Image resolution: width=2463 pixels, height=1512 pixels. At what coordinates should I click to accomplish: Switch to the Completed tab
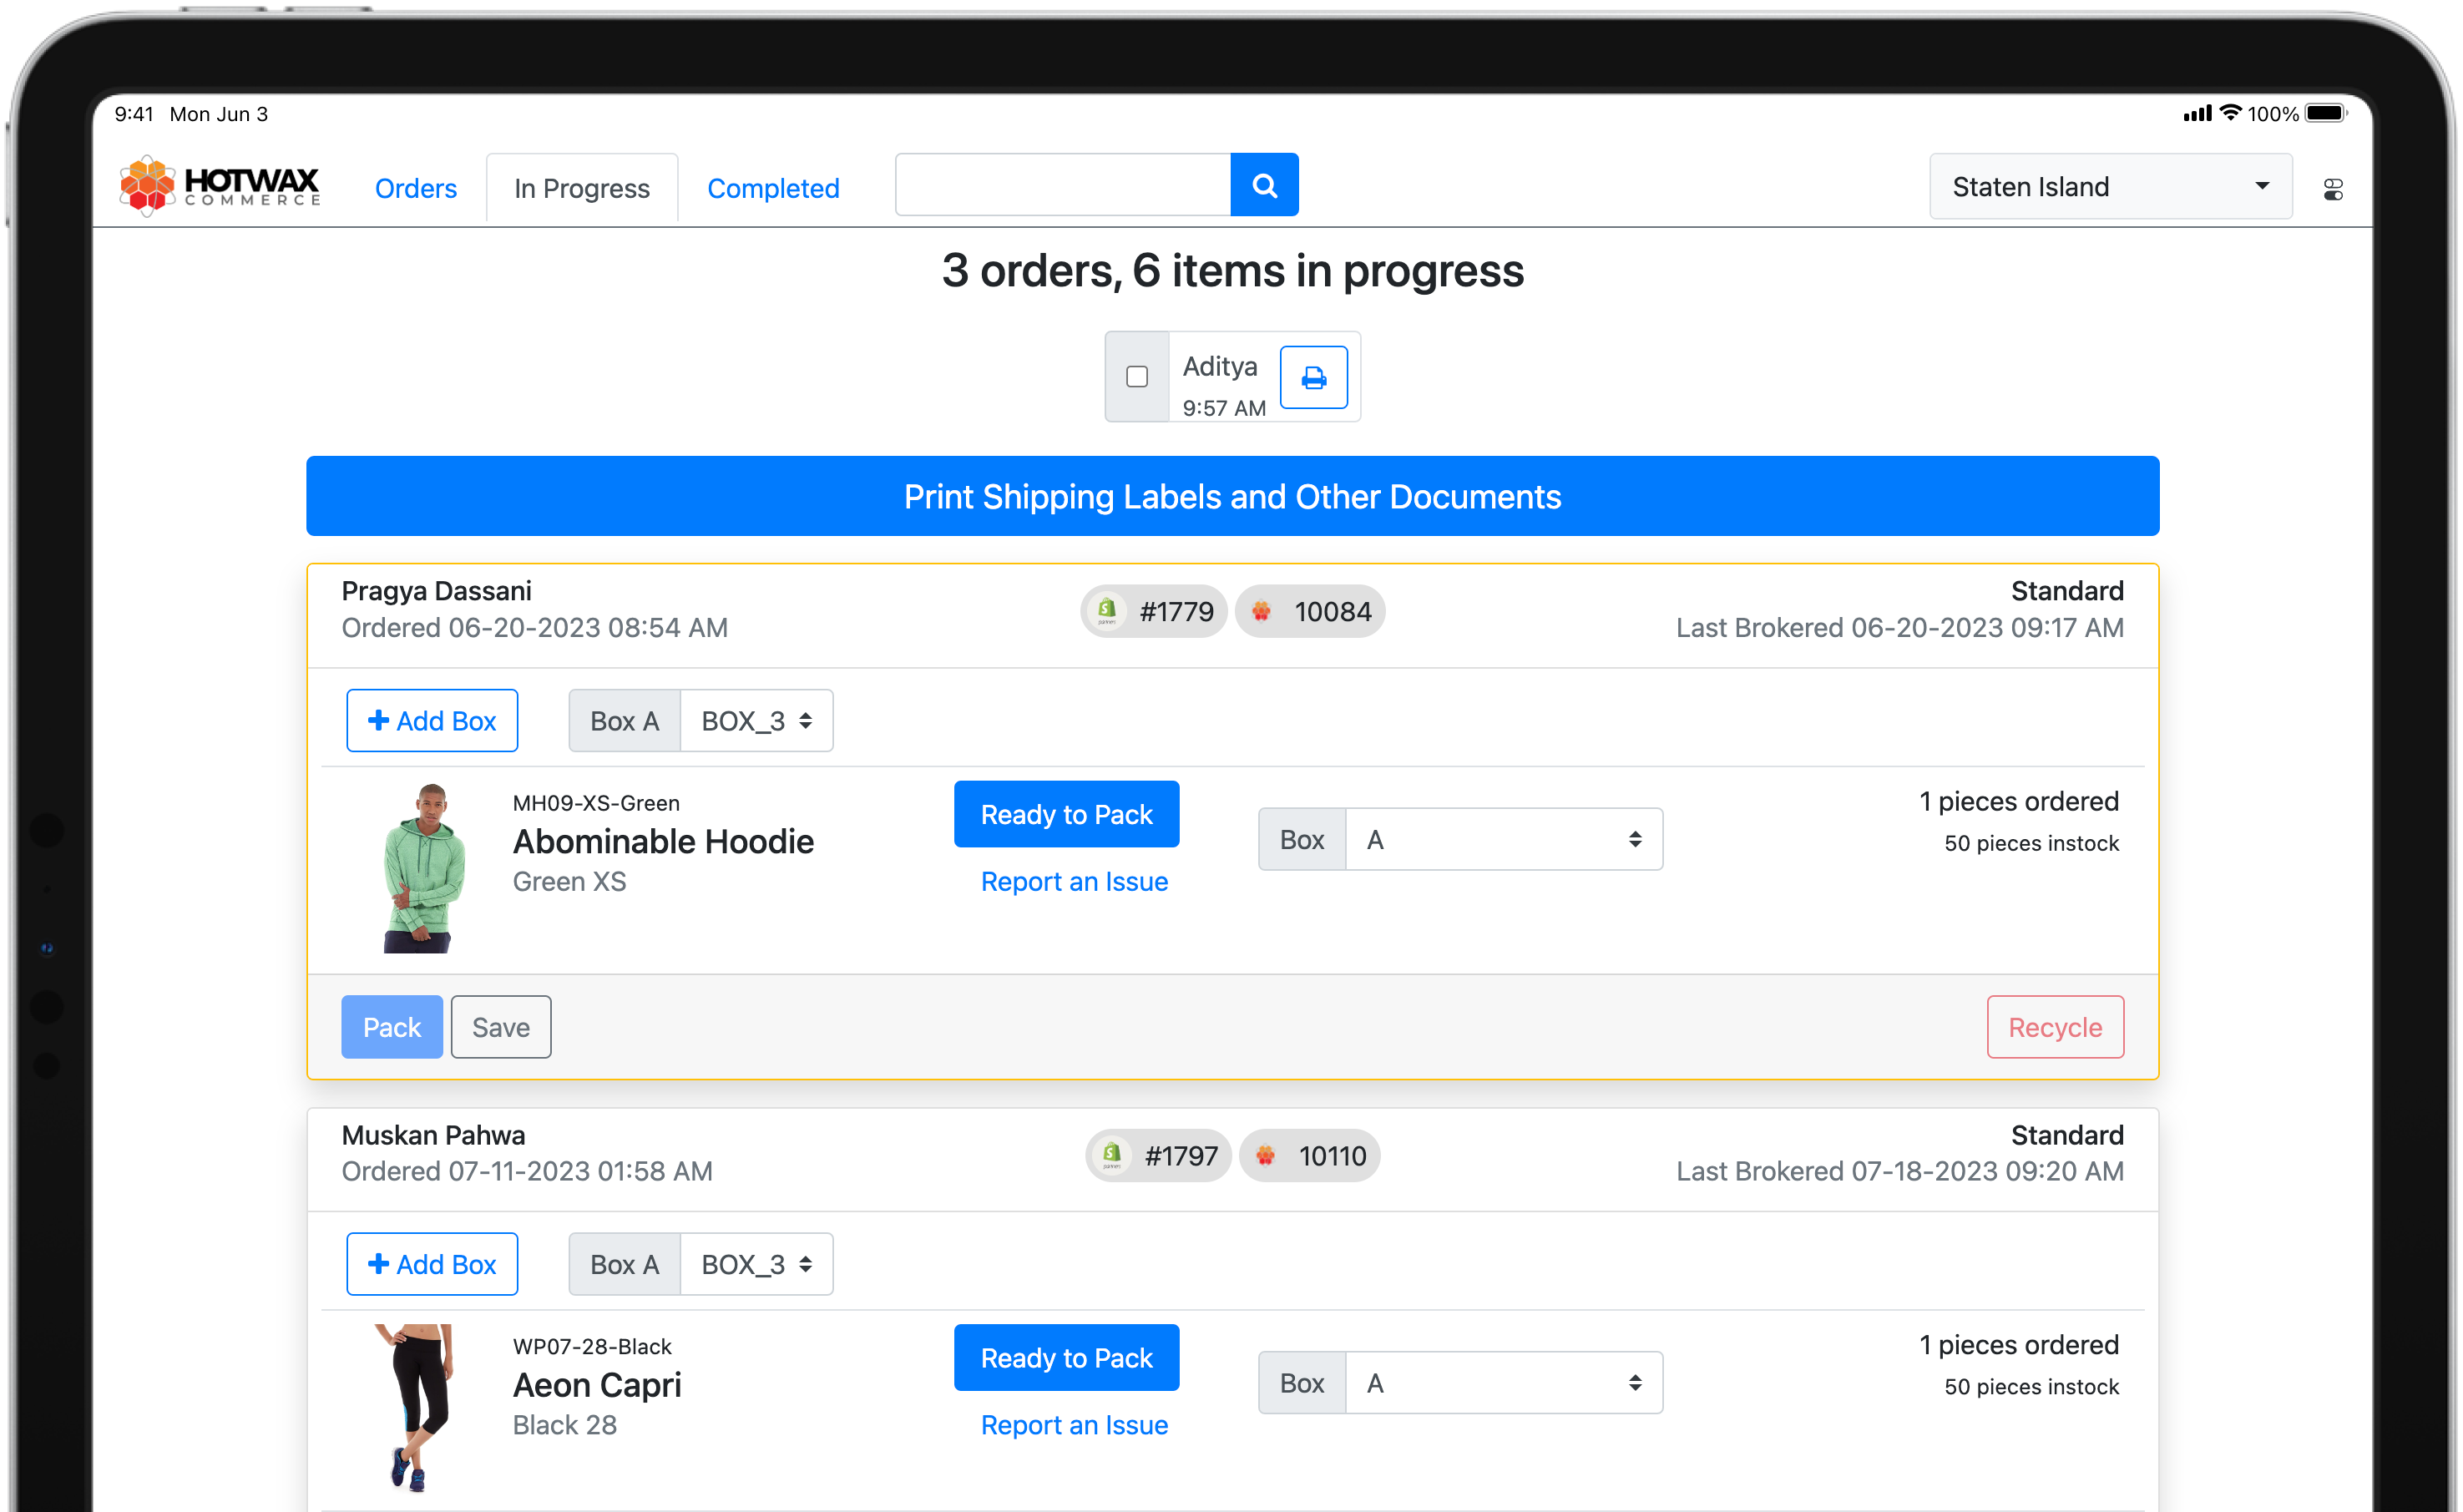click(x=772, y=188)
